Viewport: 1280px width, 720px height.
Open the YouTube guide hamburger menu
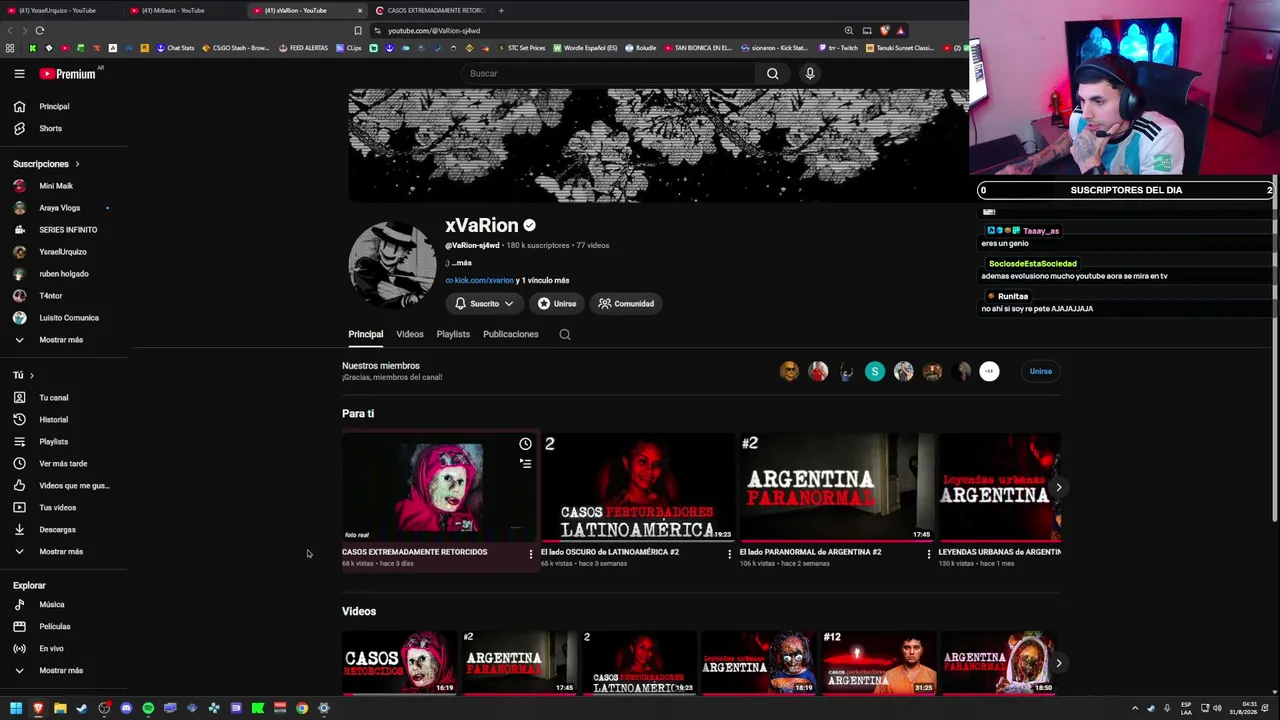coord(19,73)
